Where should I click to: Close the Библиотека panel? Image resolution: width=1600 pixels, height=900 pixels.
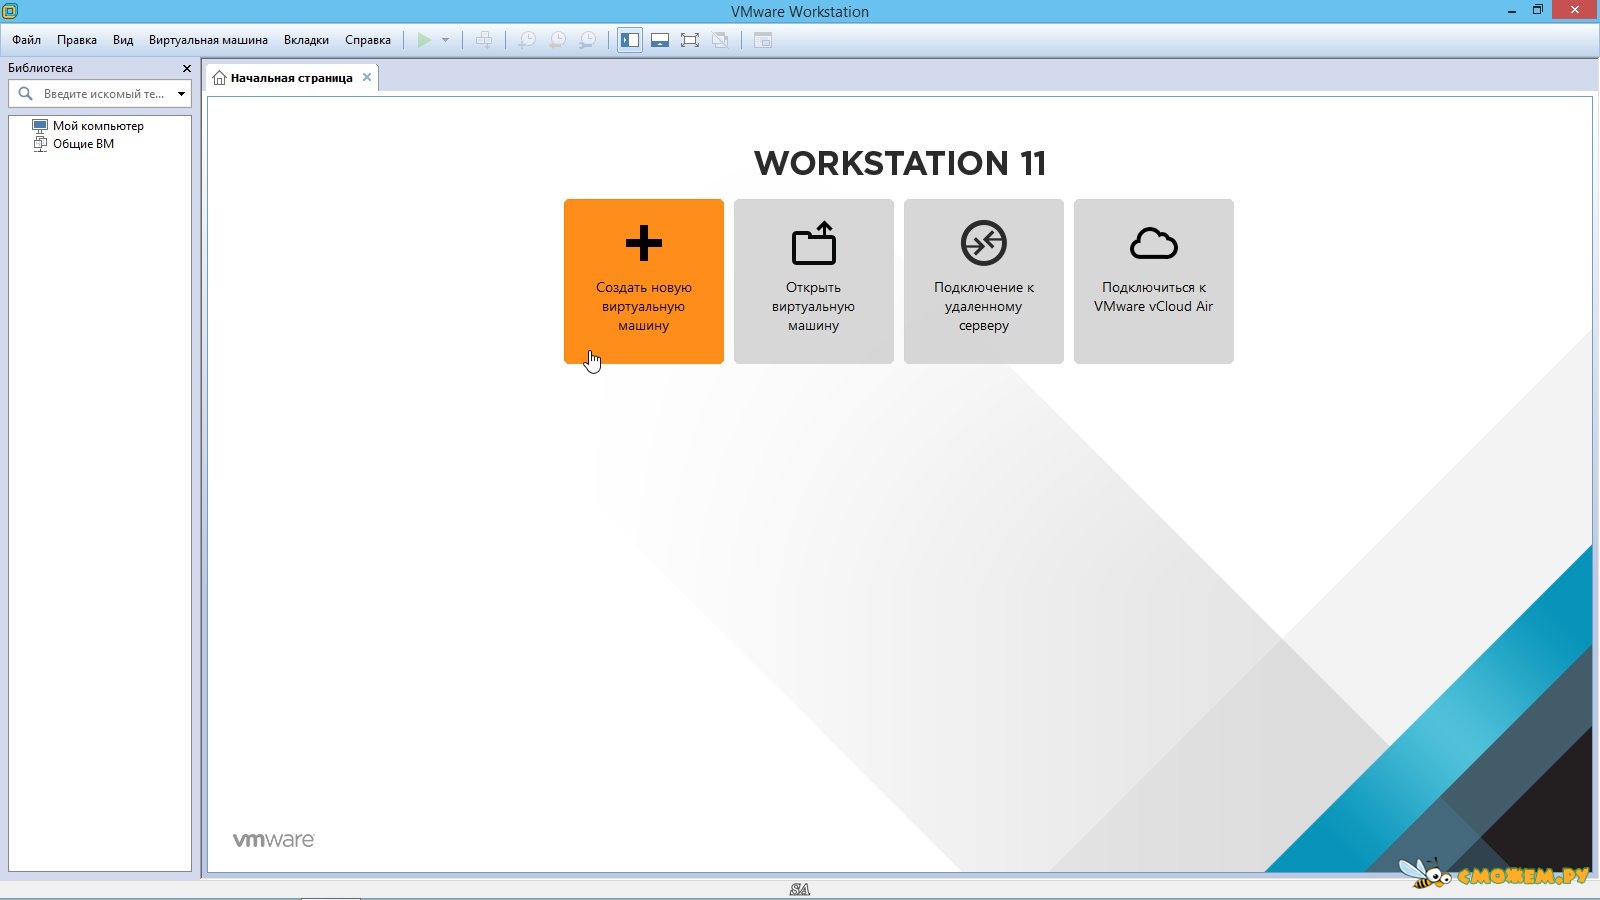click(186, 68)
